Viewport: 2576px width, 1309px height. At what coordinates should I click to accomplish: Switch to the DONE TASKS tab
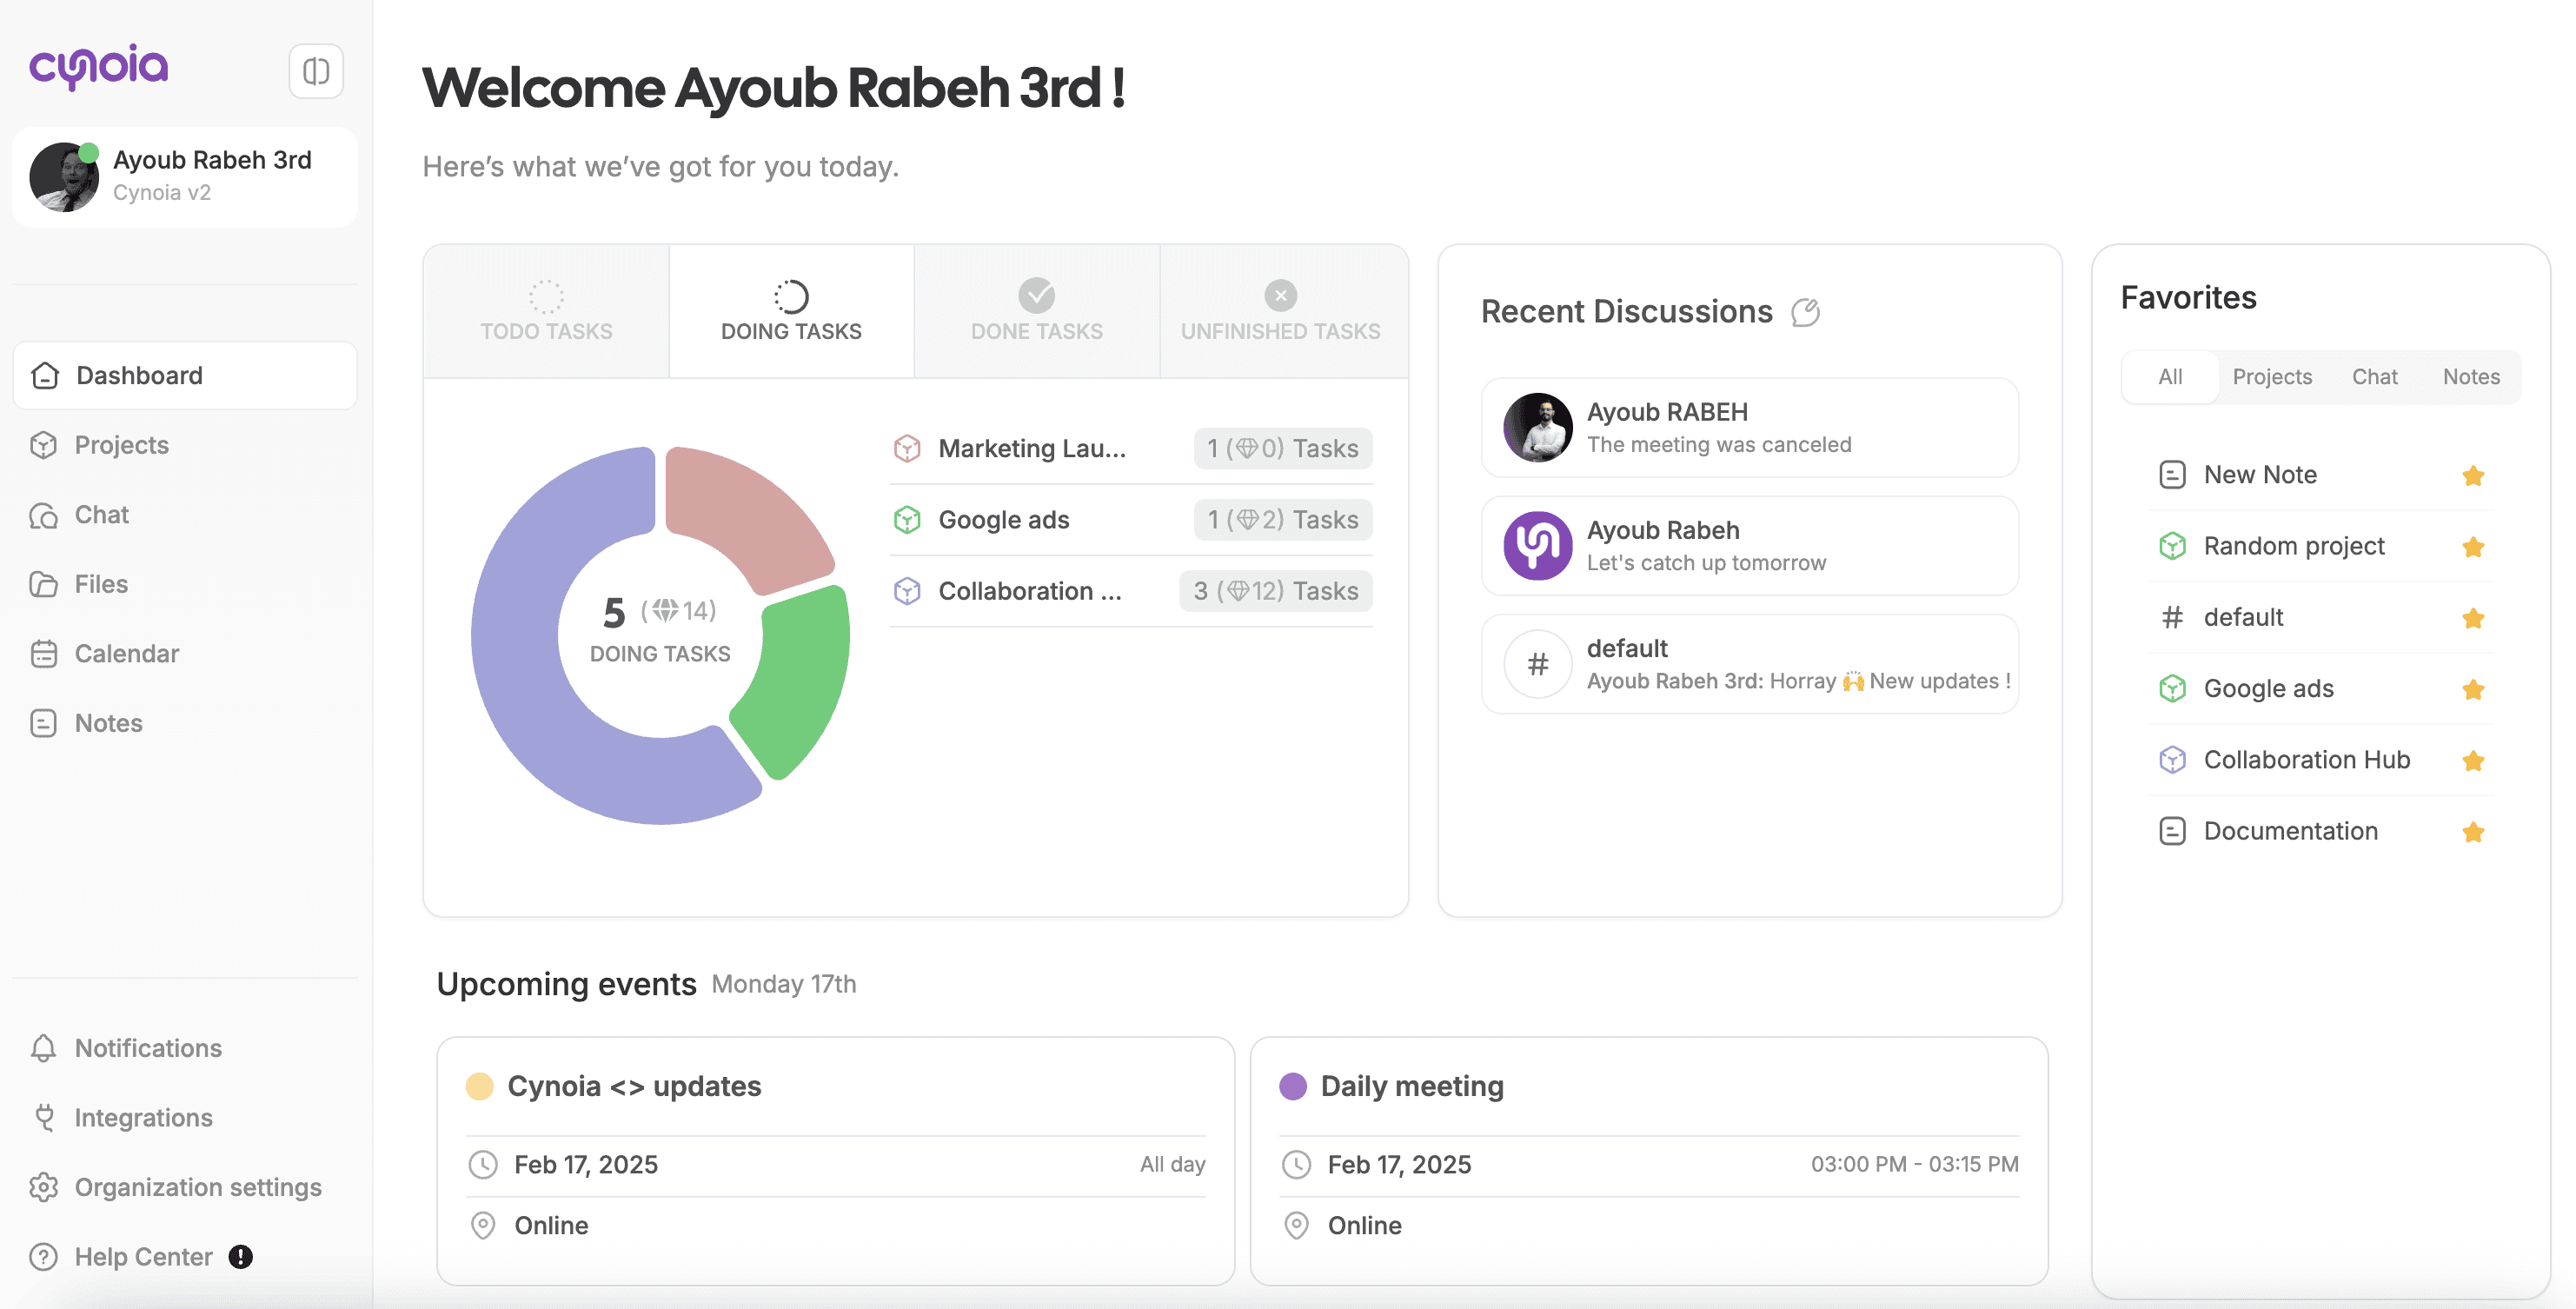click(x=1036, y=311)
